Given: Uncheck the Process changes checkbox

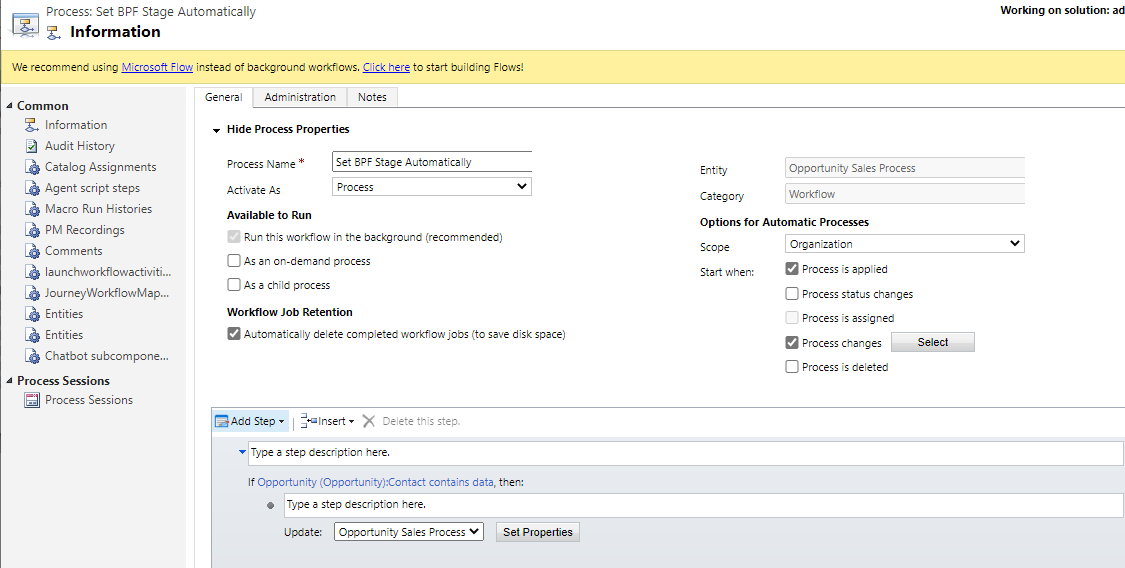Looking at the screenshot, I should click(792, 343).
